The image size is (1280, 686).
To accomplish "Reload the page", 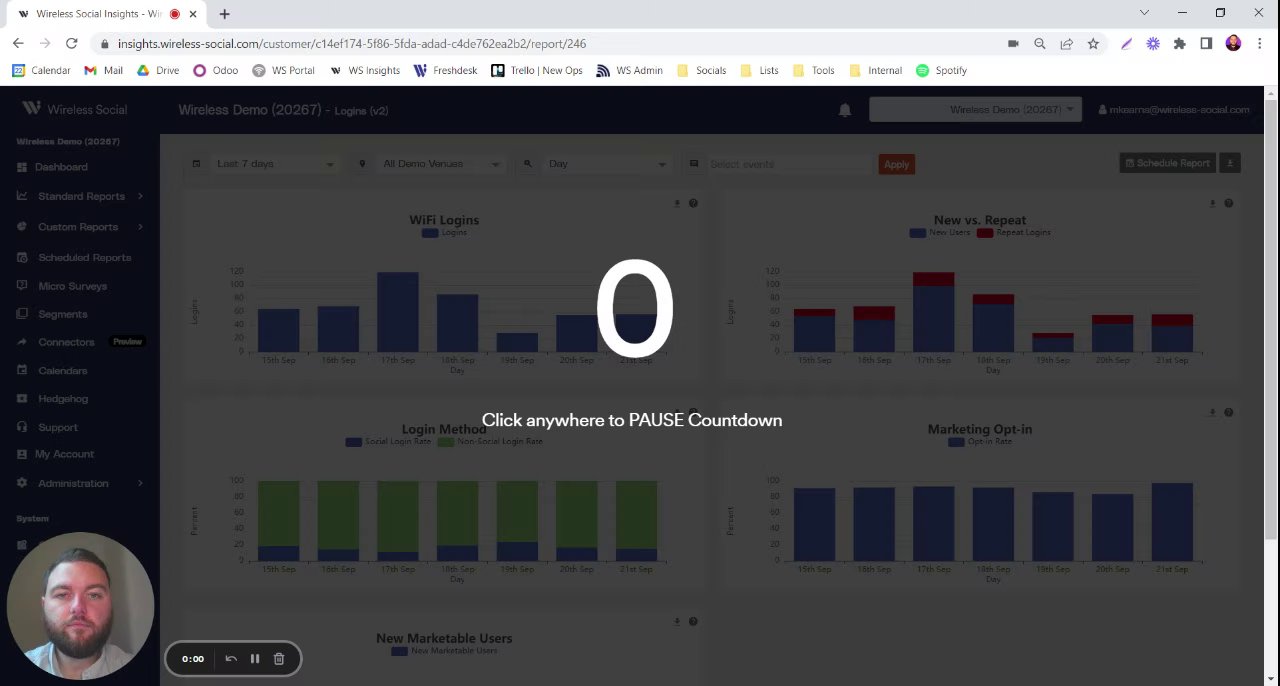I will tap(71, 44).
